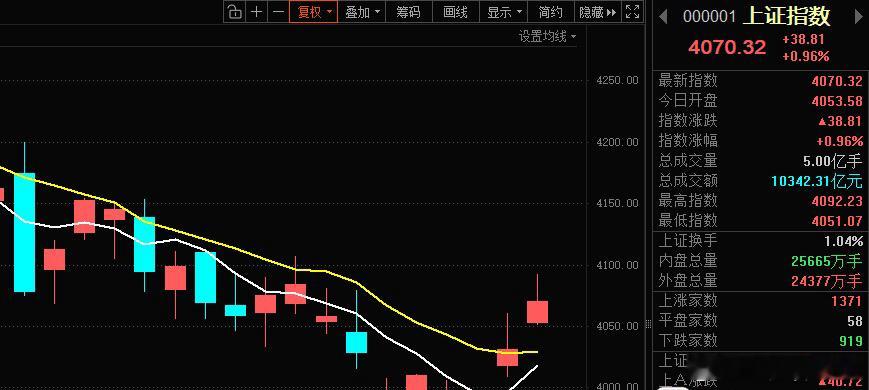Click the 4250.00 price axis label
This screenshot has height=390, width=869.
click(x=617, y=81)
